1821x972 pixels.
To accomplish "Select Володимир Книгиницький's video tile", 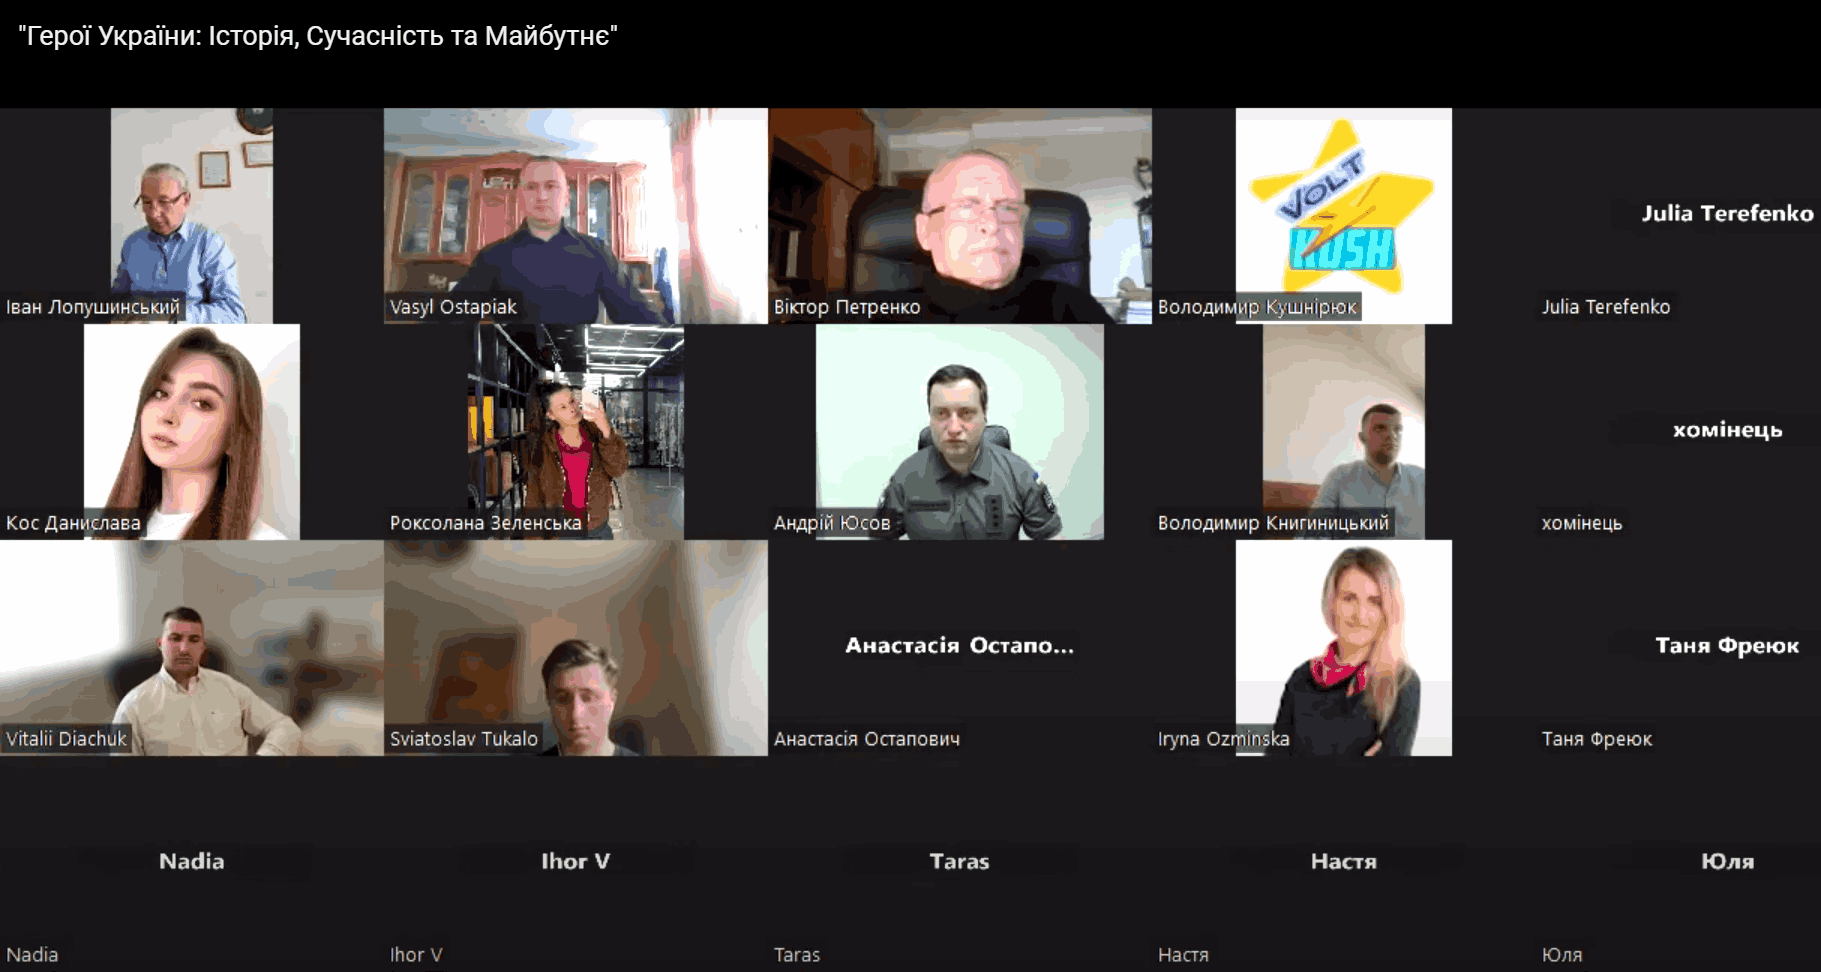I will 1344,431.
